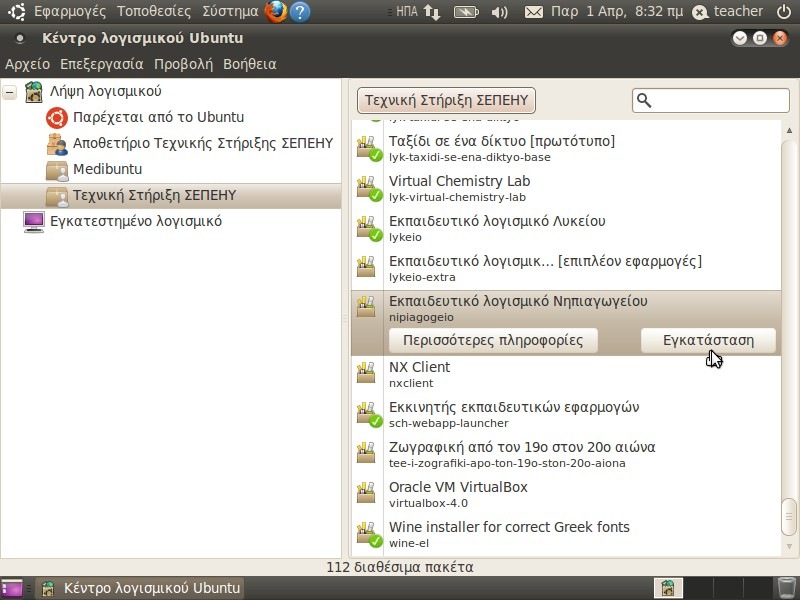Click icon of lykeio-extra package

pos(366,266)
